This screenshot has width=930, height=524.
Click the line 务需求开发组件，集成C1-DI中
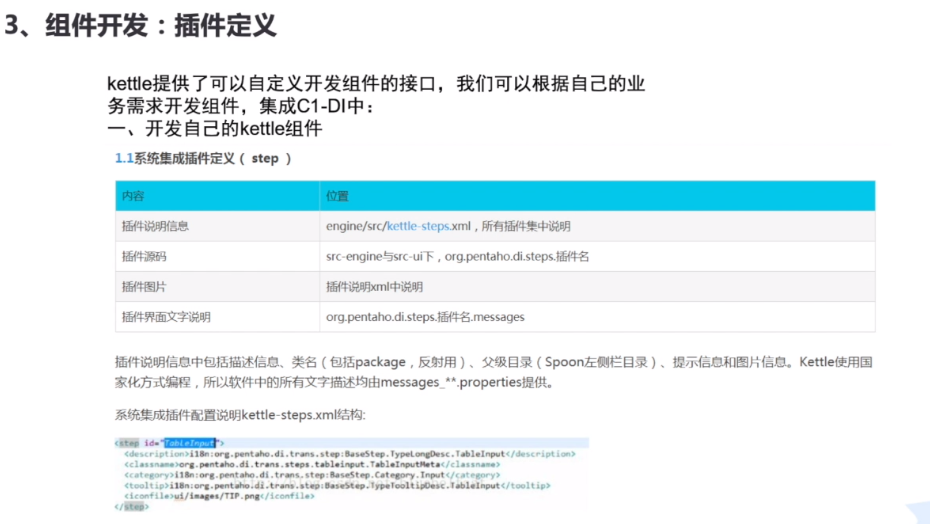tap(241, 106)
